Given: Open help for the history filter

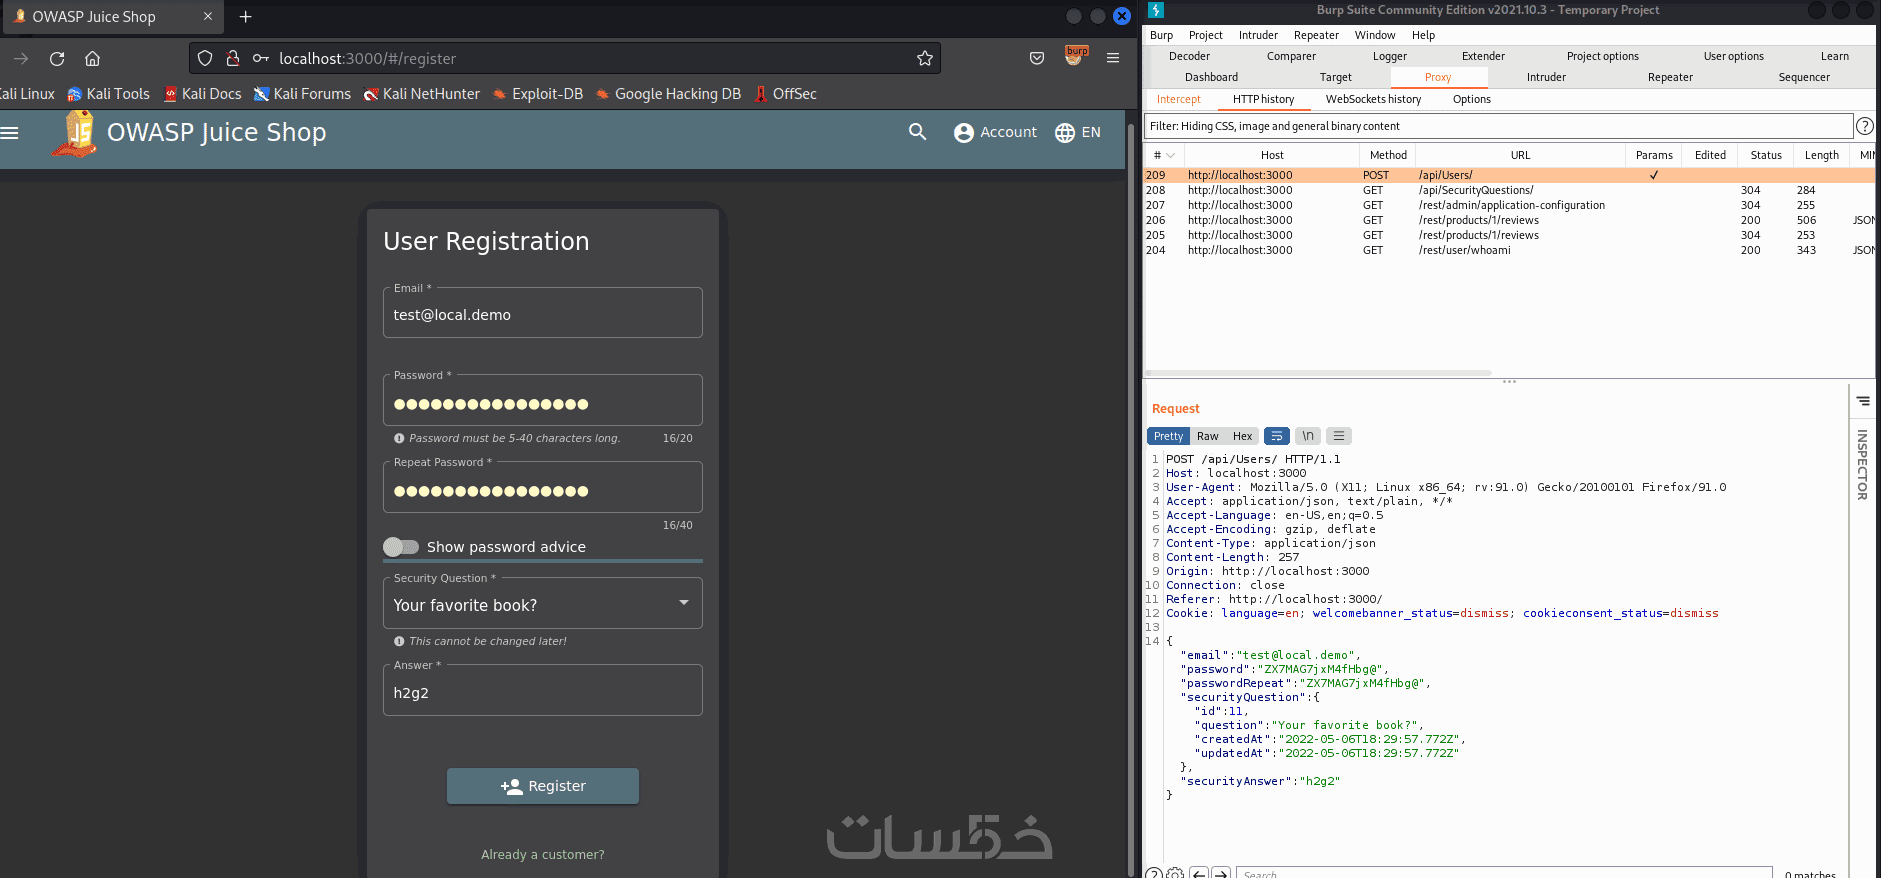Looking at the screenshot, I should (1865, 126).
